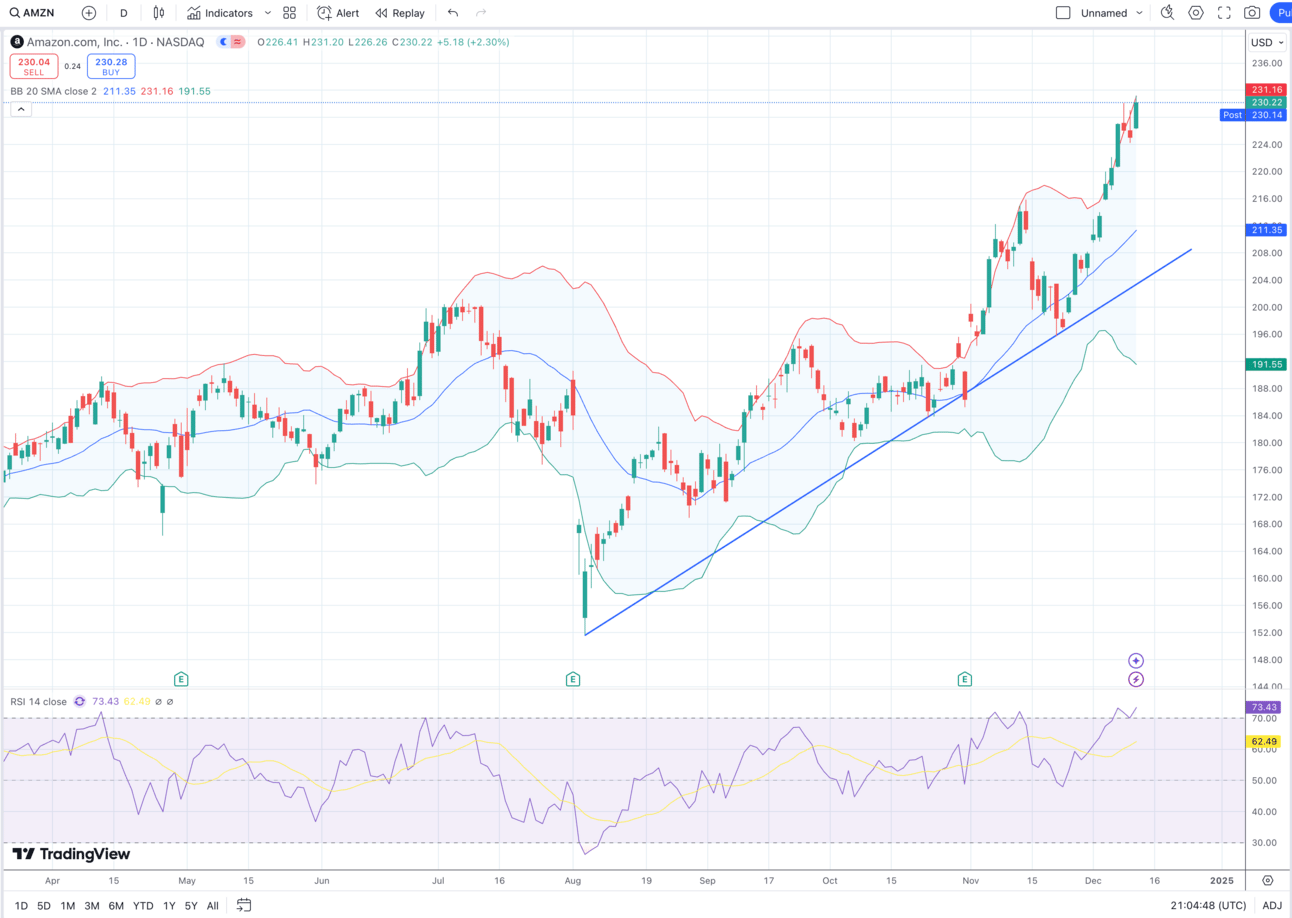Switch to the 5D date range
The height and width of the screenshot is (918, 1292).
(44, 906)
